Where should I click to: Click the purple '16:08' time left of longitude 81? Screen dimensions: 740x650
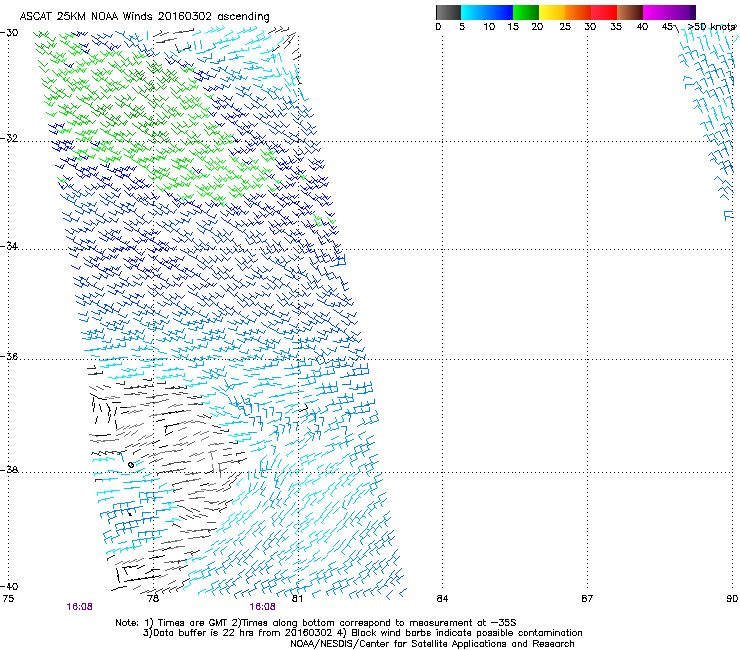click(x=262, y=607)
